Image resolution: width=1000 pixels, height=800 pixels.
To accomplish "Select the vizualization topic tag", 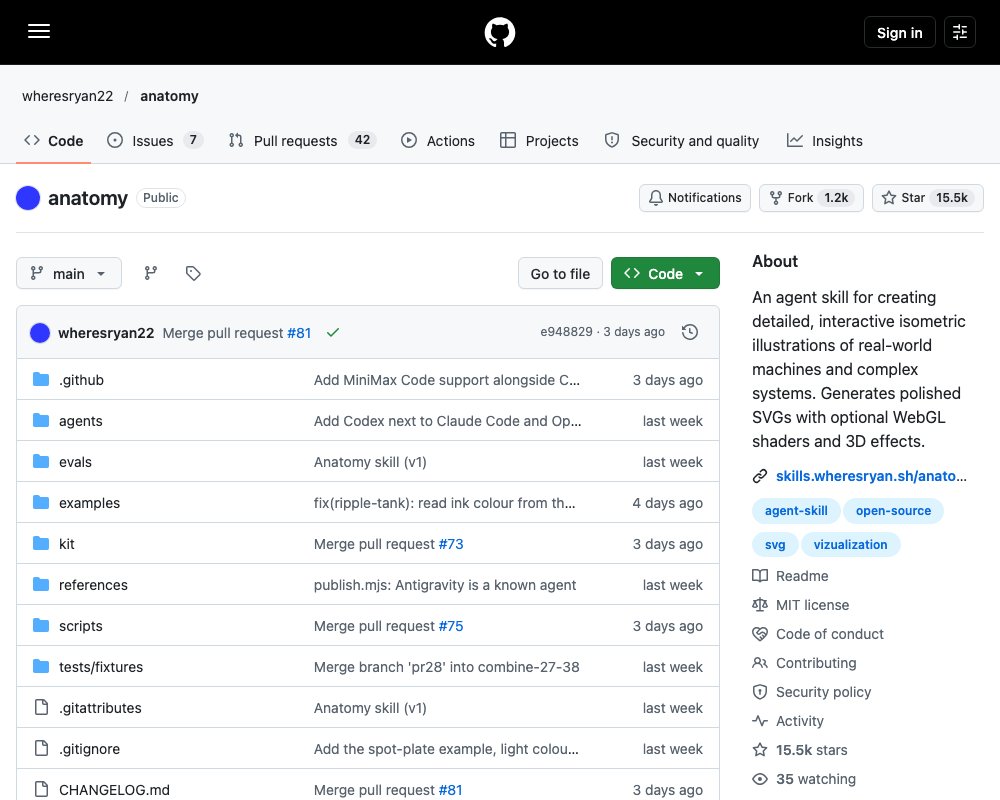I will (x=850, y=544).
